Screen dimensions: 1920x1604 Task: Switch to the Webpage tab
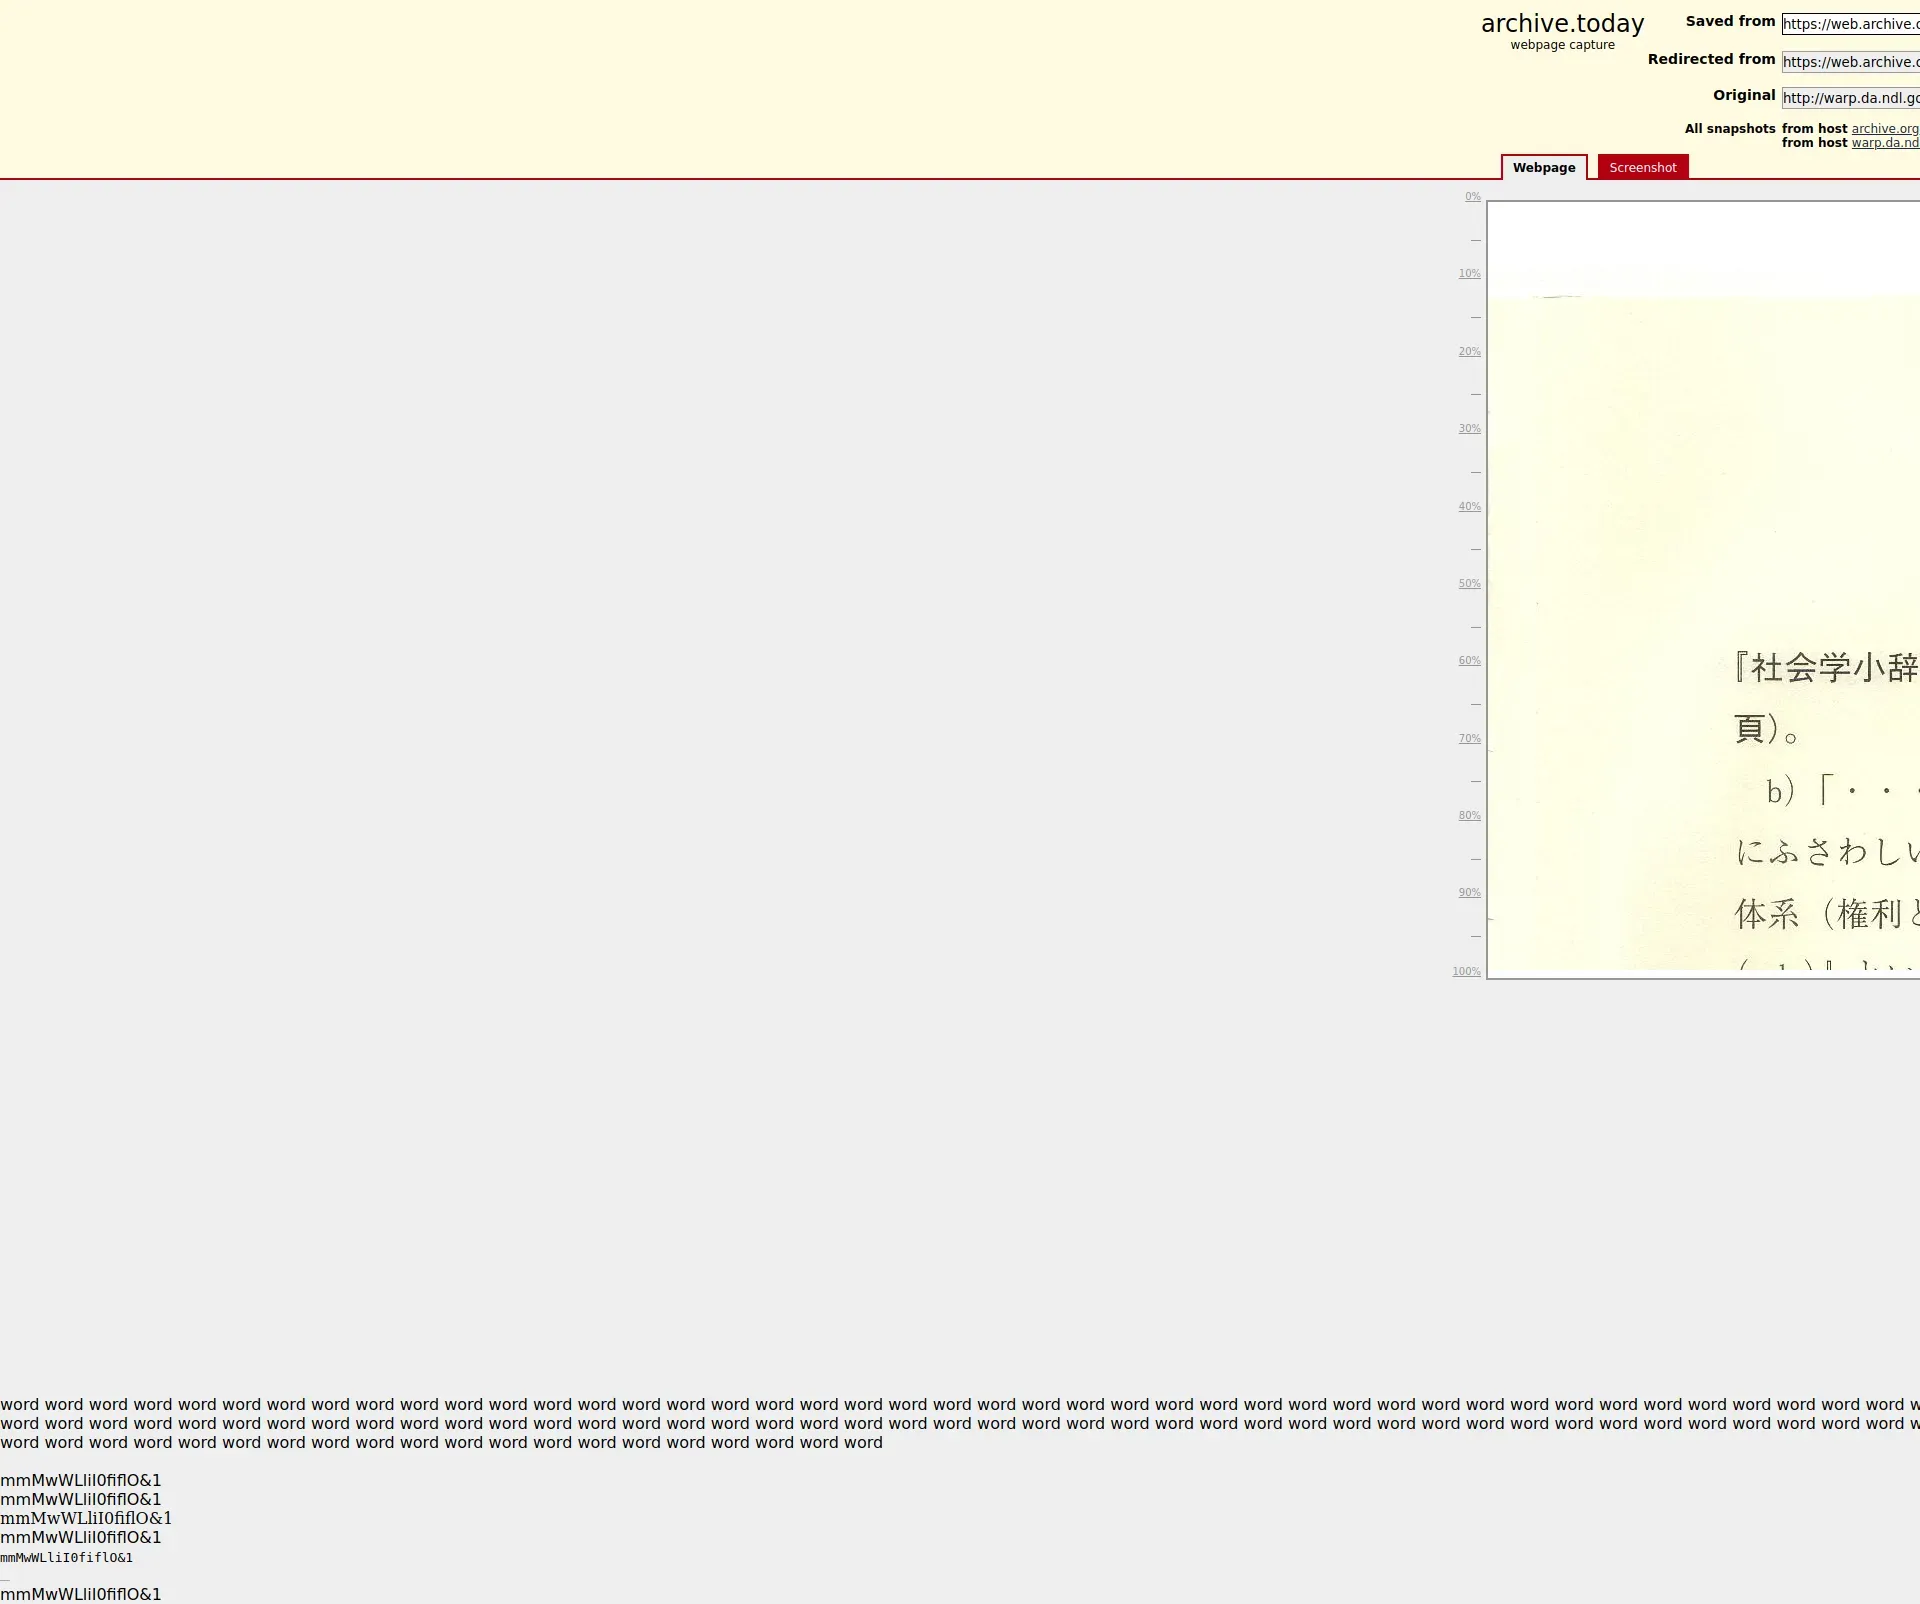click(1543, 168)
